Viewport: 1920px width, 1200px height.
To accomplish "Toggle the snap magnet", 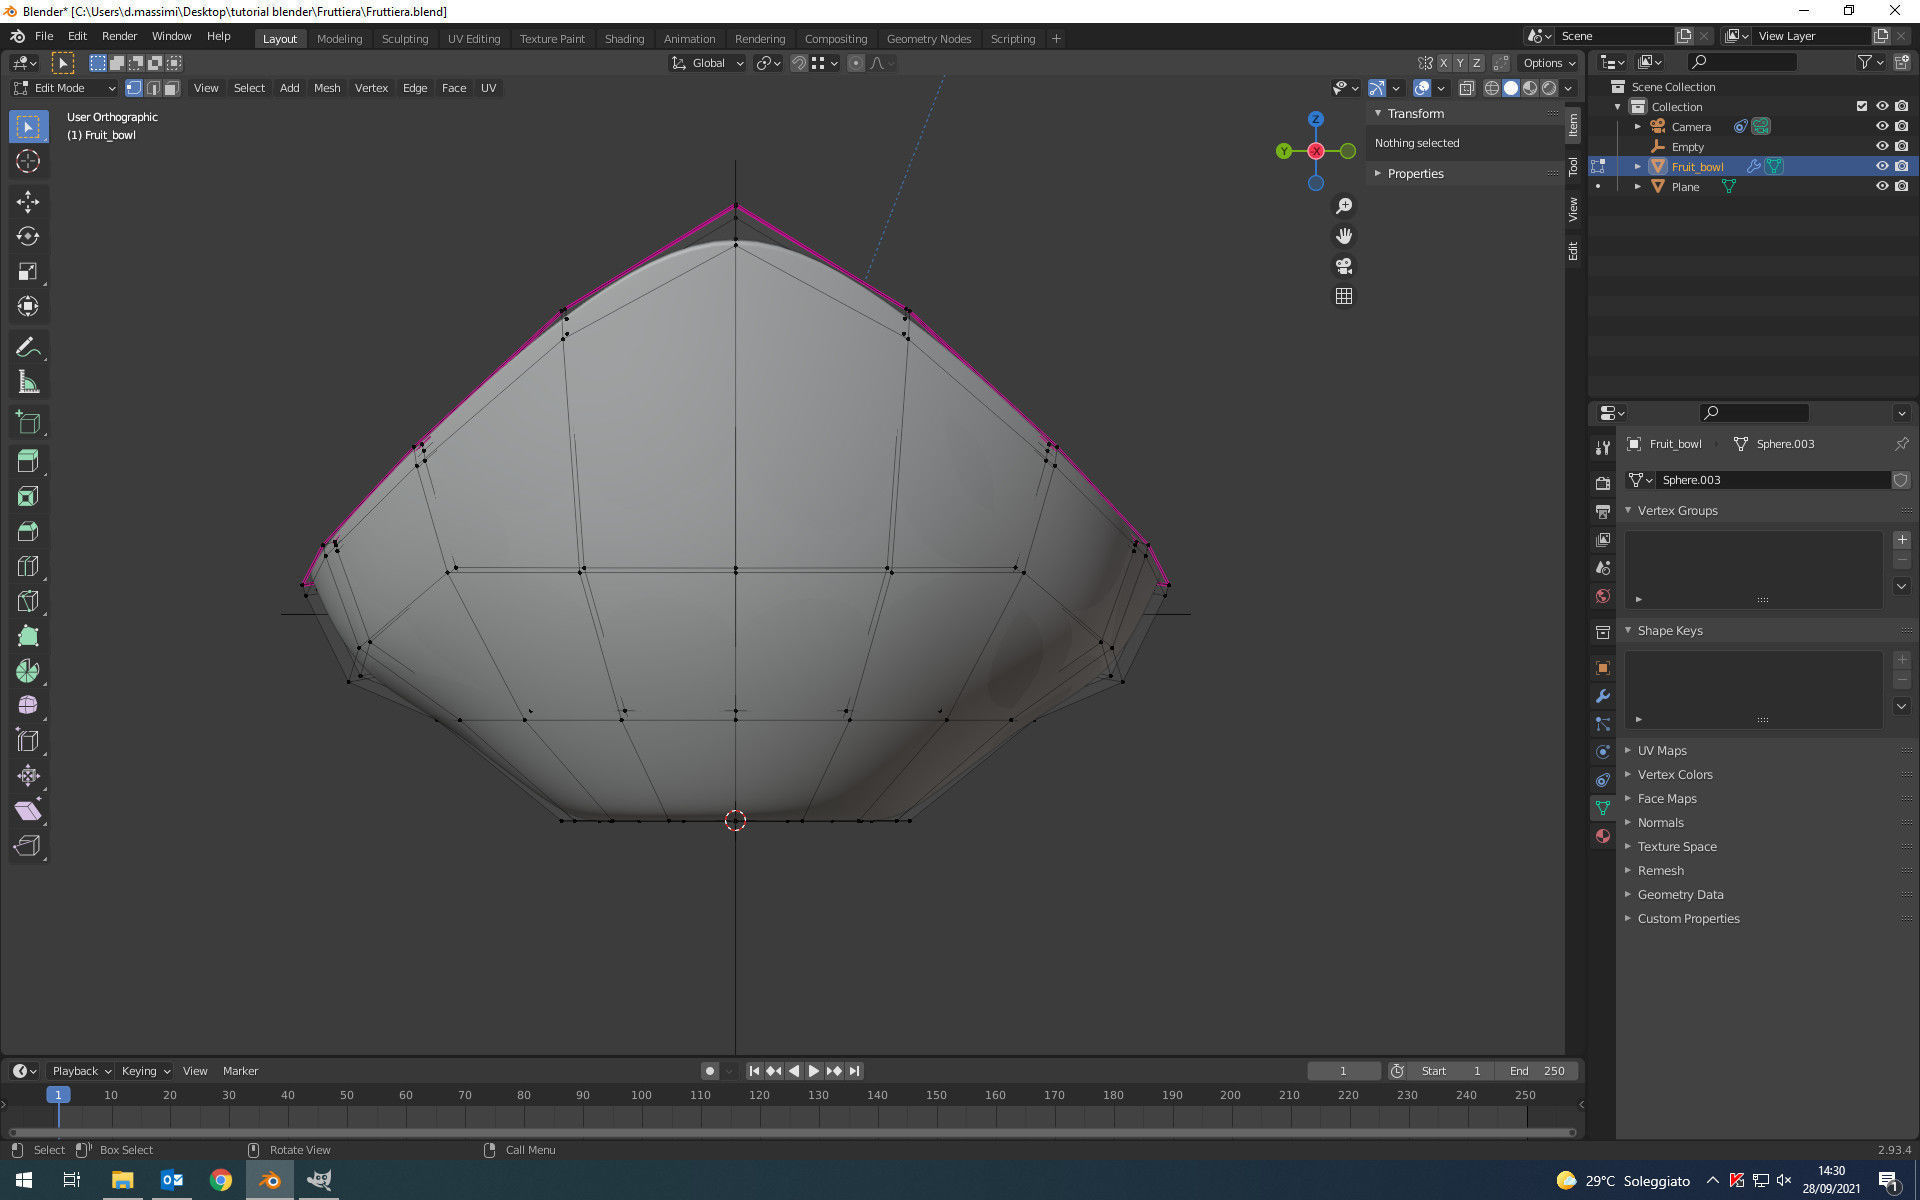I will pyautogui.click(x=798, y=63).
